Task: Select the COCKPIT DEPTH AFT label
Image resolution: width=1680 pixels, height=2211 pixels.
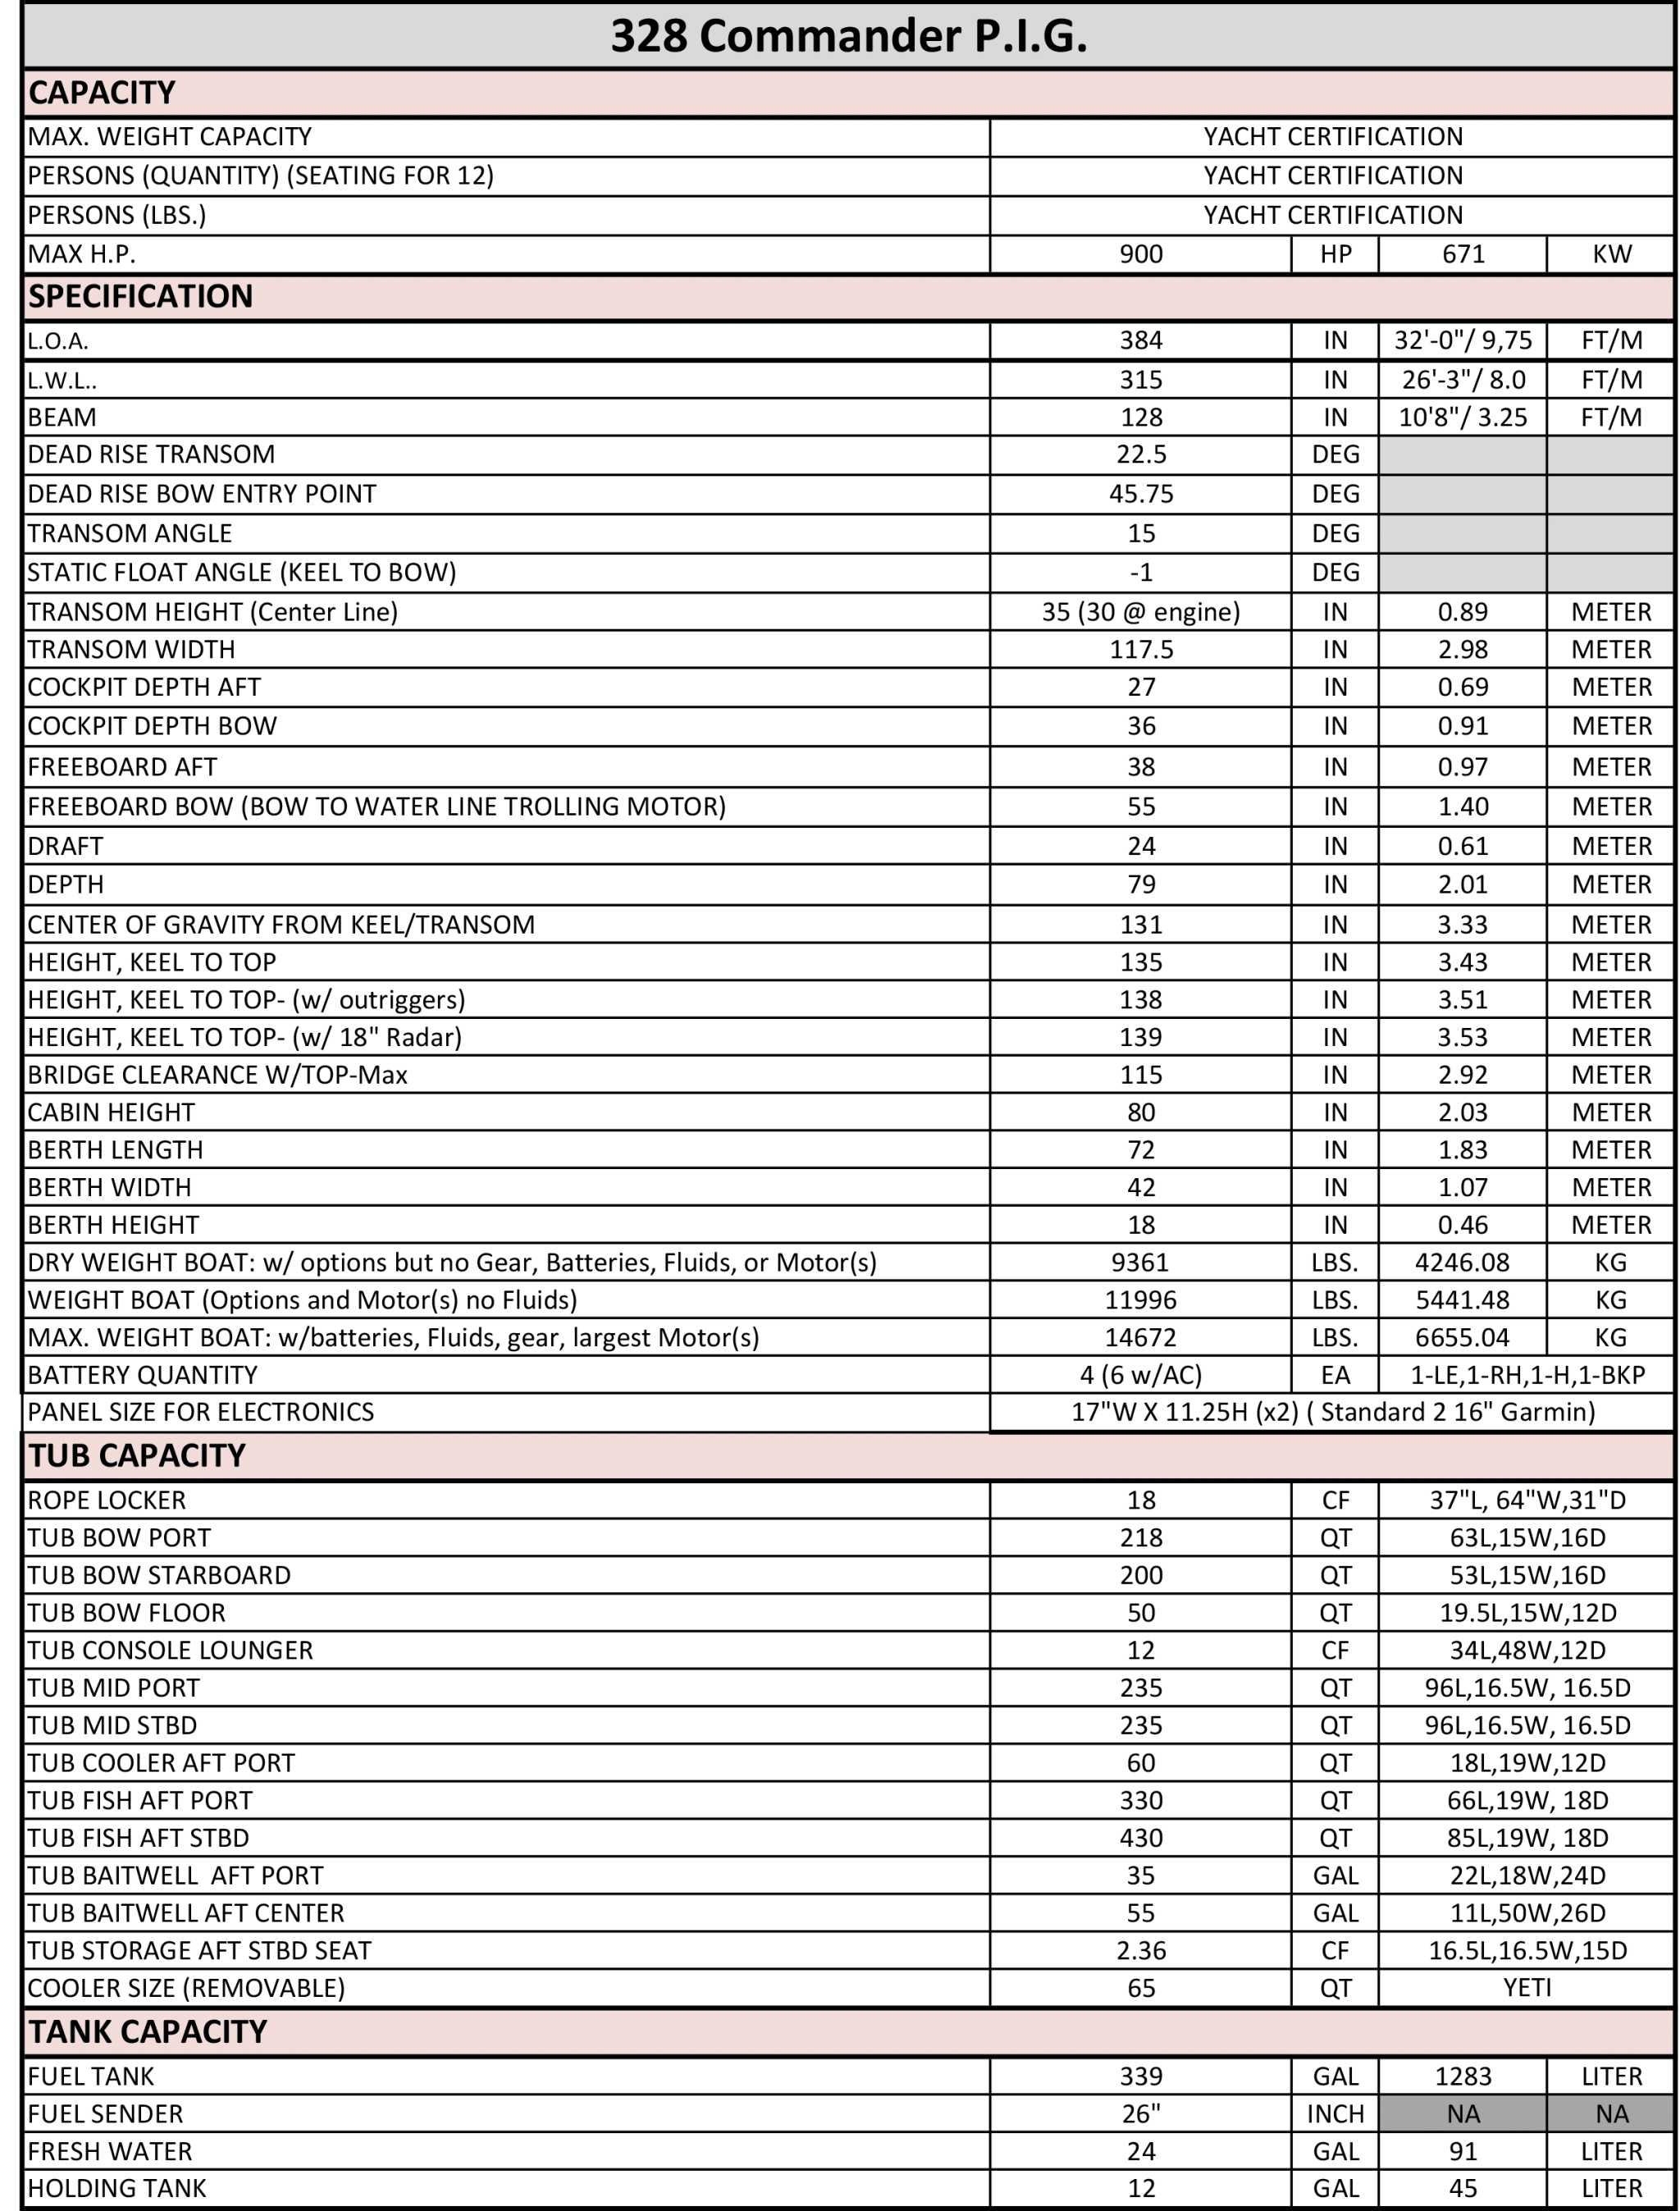Action: click(x=144, y=688)
